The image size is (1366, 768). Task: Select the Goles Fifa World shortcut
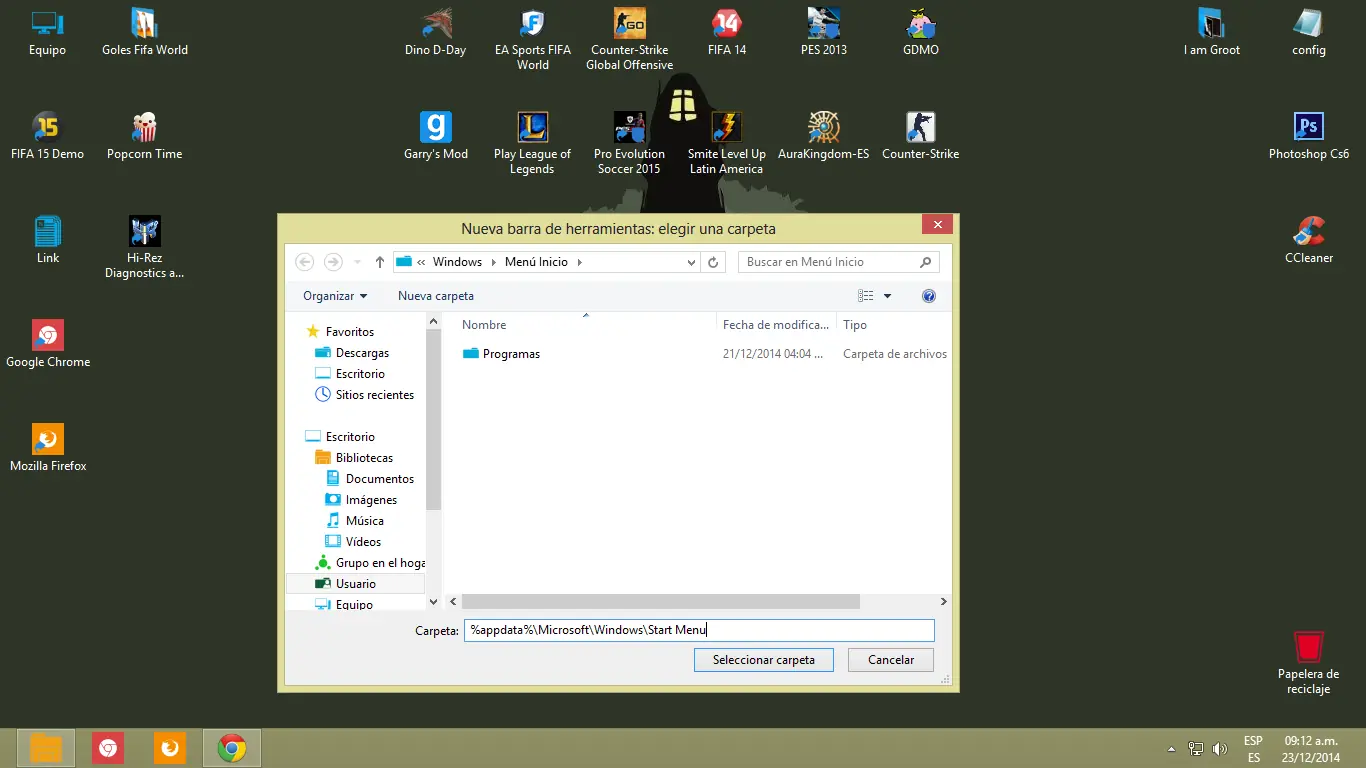coord(145,32)
